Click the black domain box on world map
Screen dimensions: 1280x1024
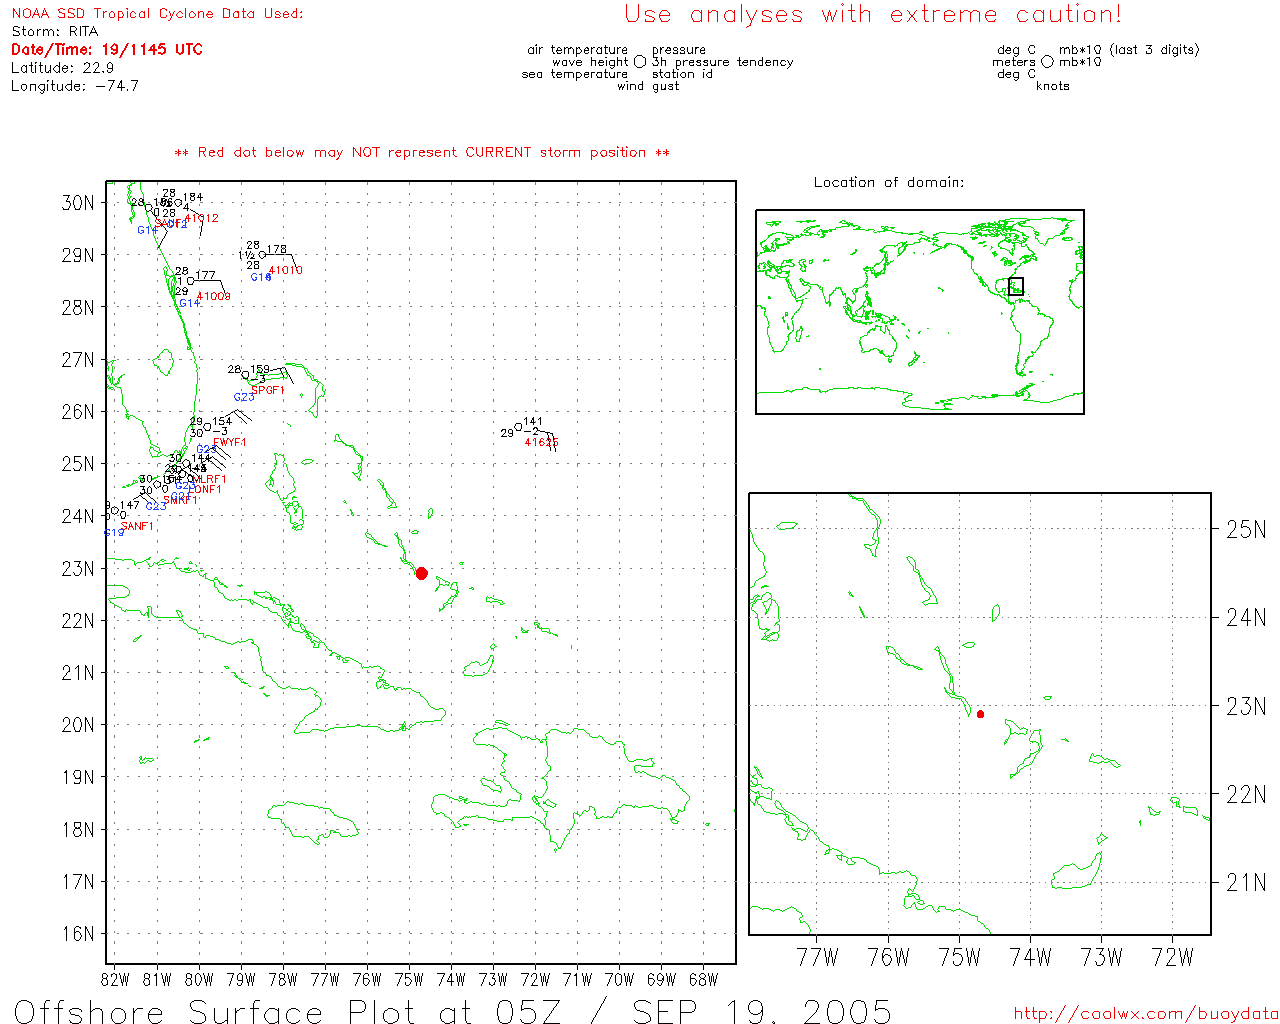click(1016, 286)
